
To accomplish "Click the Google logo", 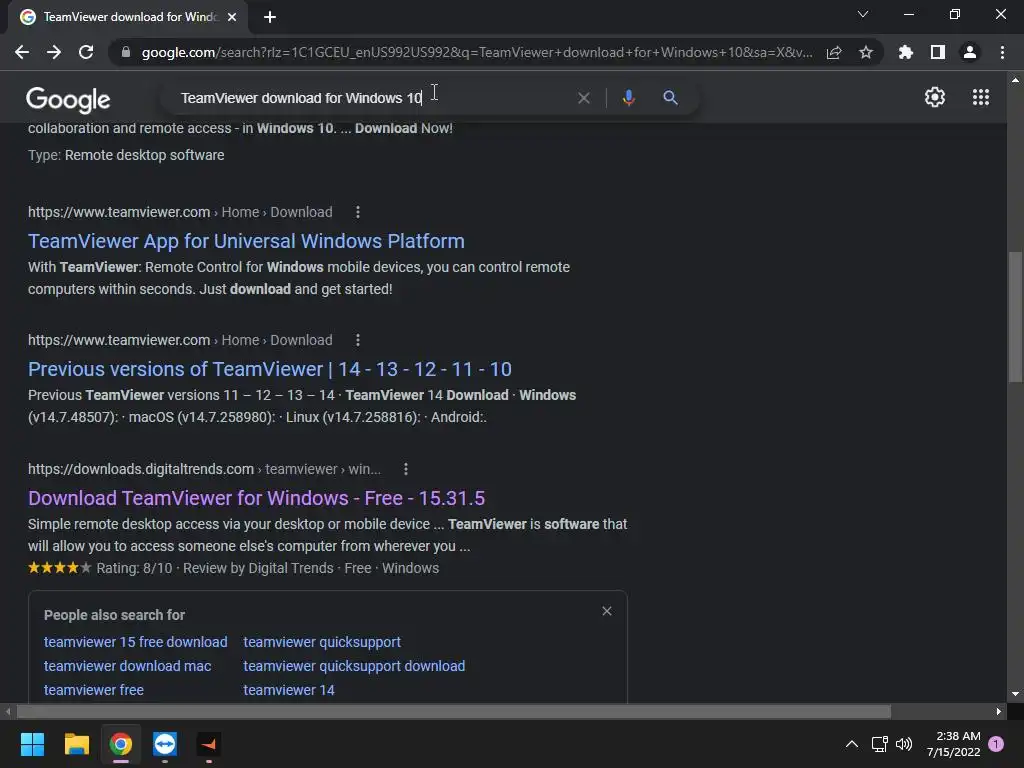I will tap(68, 99).
